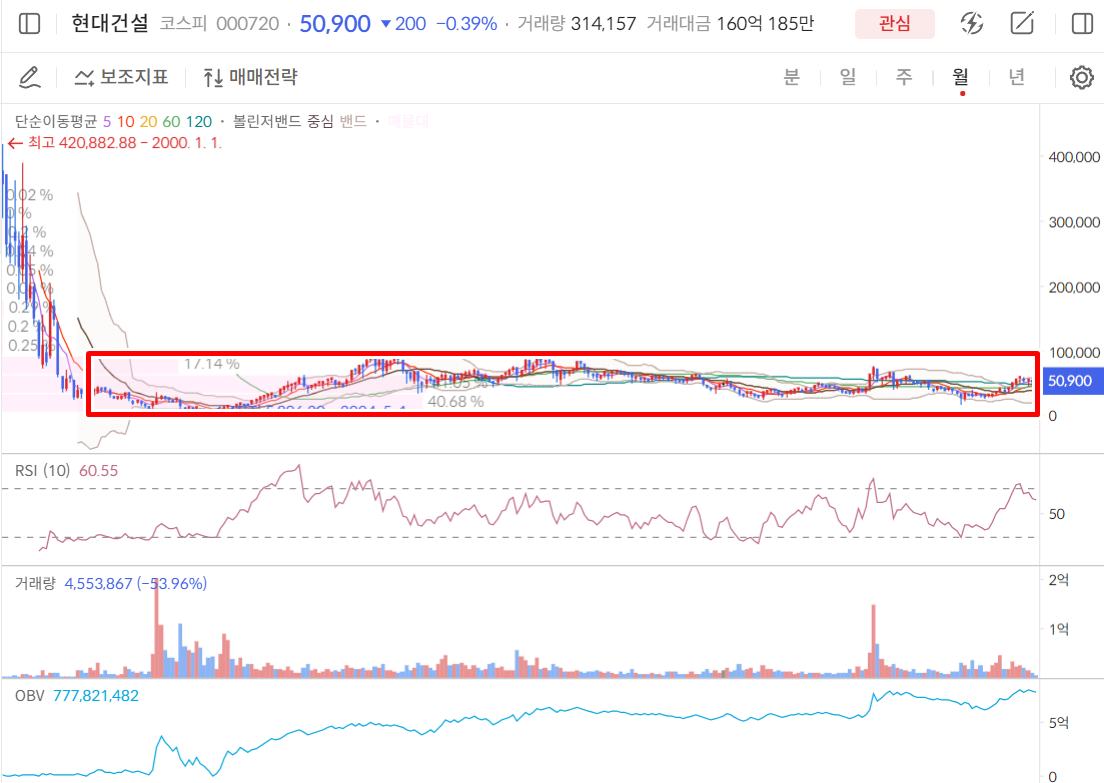Click the OBV indicator label
1104x783 pixels.
29,695
